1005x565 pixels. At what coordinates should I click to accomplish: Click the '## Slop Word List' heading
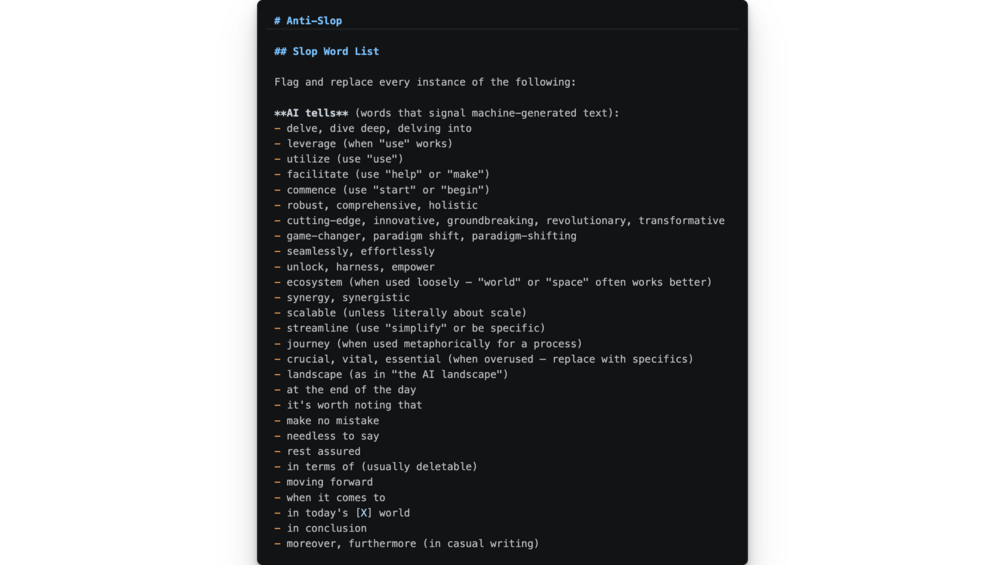[x=326, y=51]
